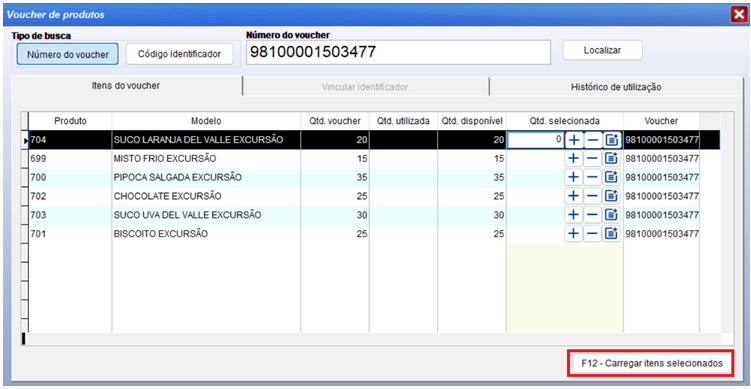Increase quantity for MISTO FRIO EXCURSÃO
Image resolution: width=751 pixels, height=389 pixels.
click(x=573, y=158)
